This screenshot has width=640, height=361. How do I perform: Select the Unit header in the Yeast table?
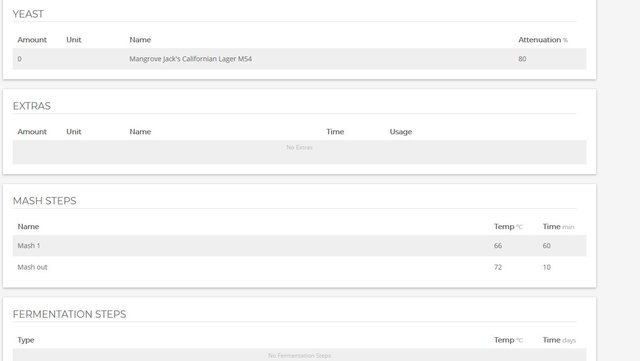point(74,40)
